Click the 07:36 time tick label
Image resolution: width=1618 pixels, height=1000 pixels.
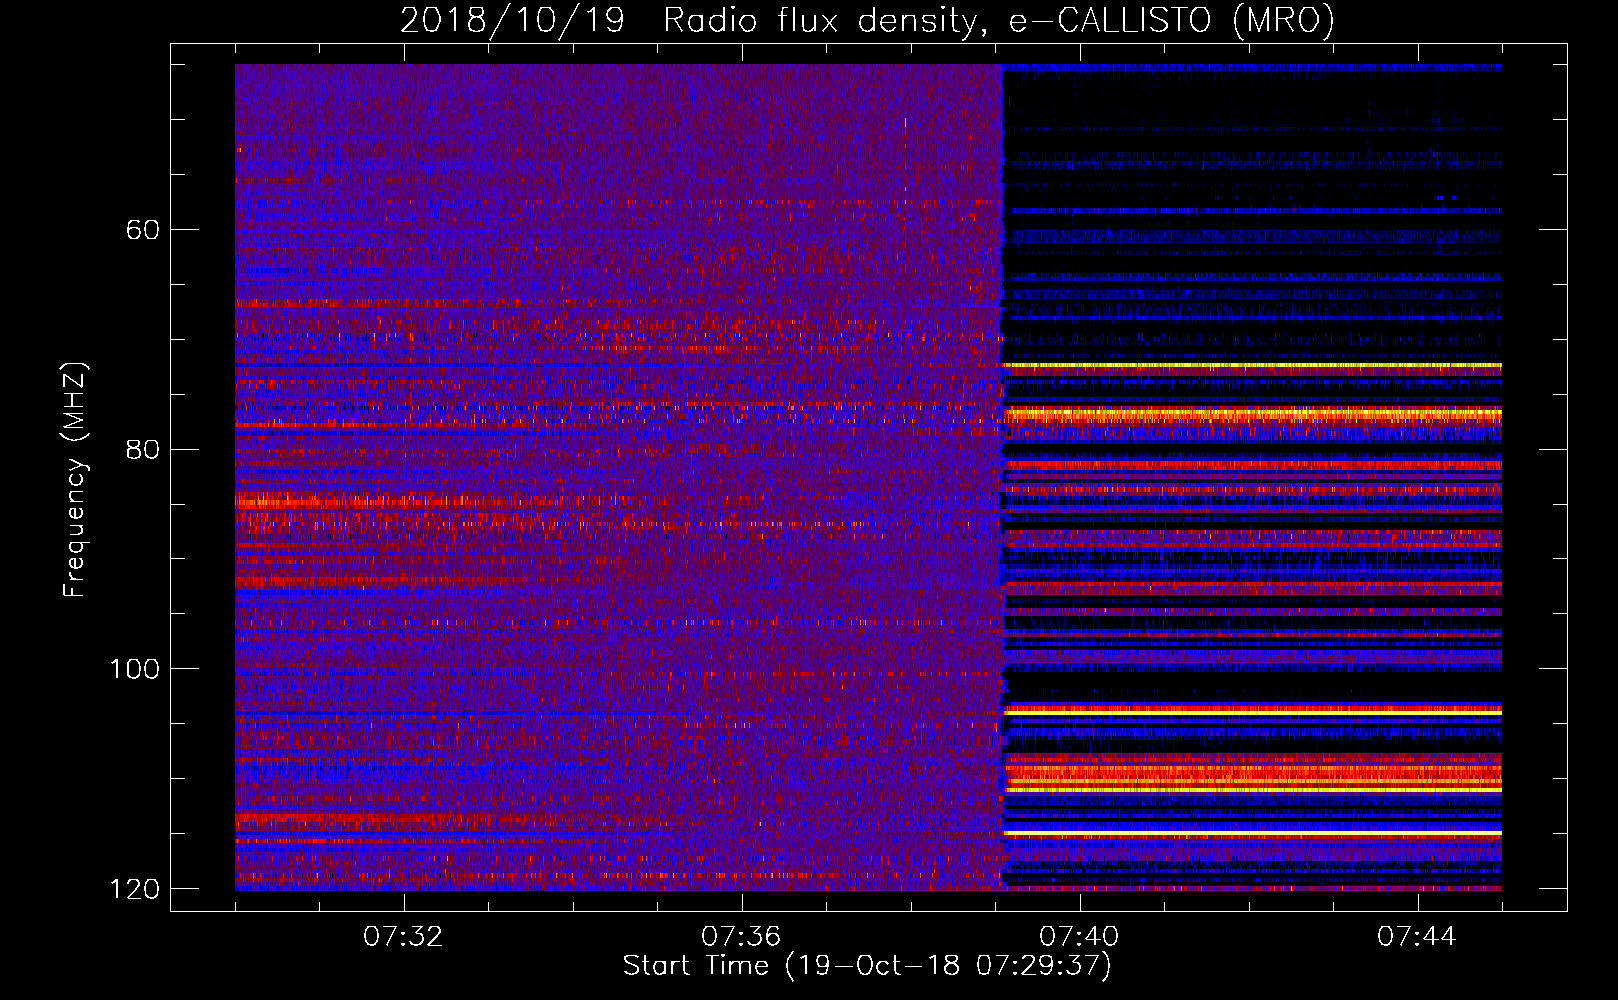[x=741, y=936]
